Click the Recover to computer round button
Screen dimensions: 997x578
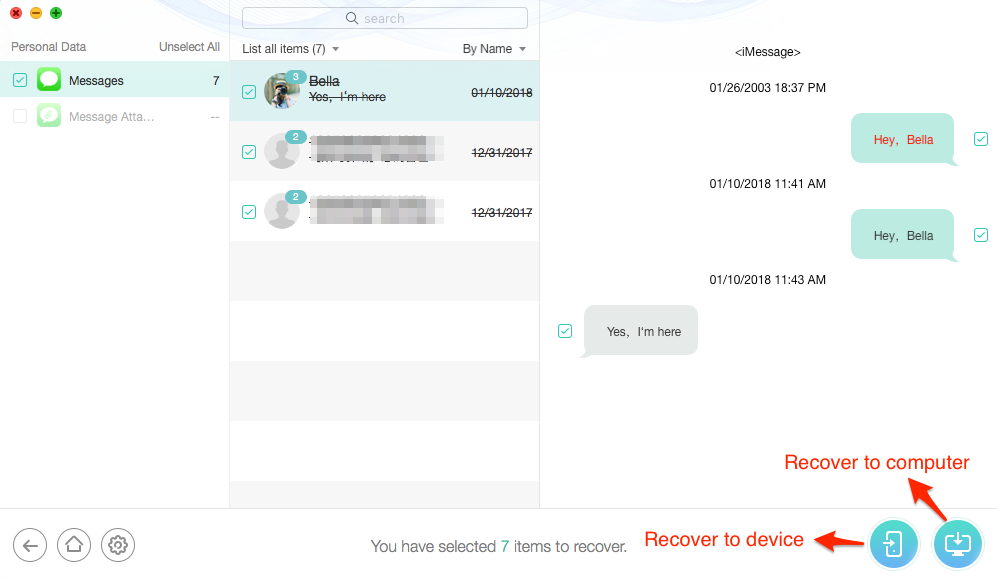pyautogui.click(x=958, y=544)
